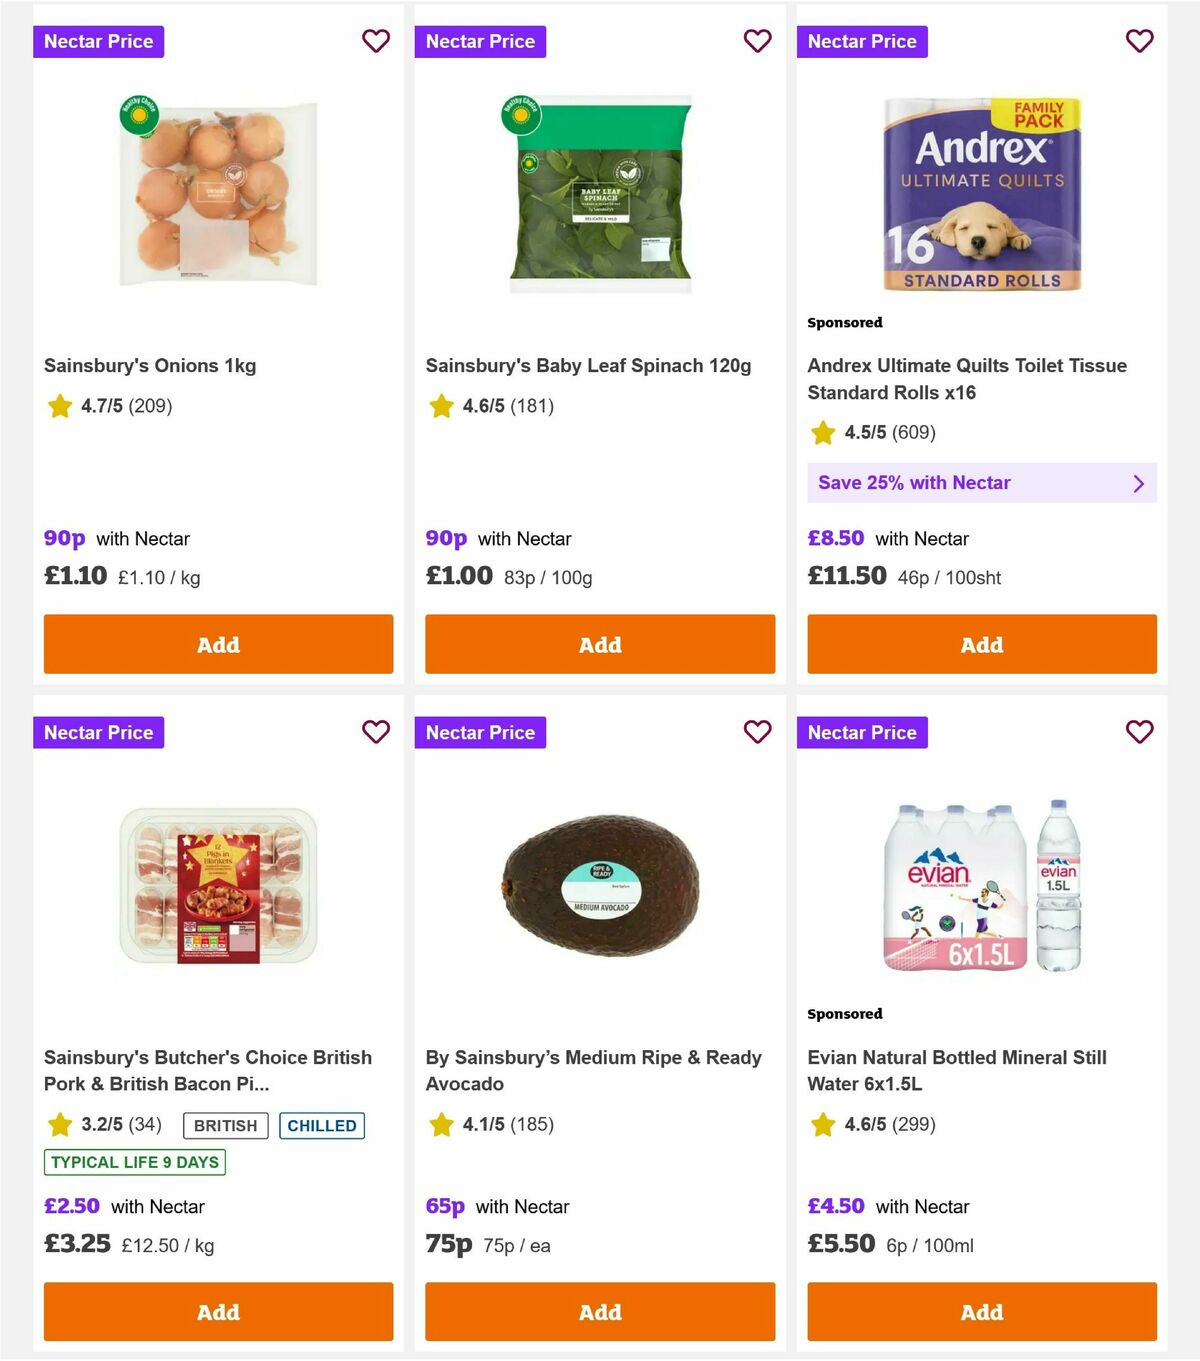Click the star rating on the Avocado
1200x1361 pixels.
[495, 1124]
